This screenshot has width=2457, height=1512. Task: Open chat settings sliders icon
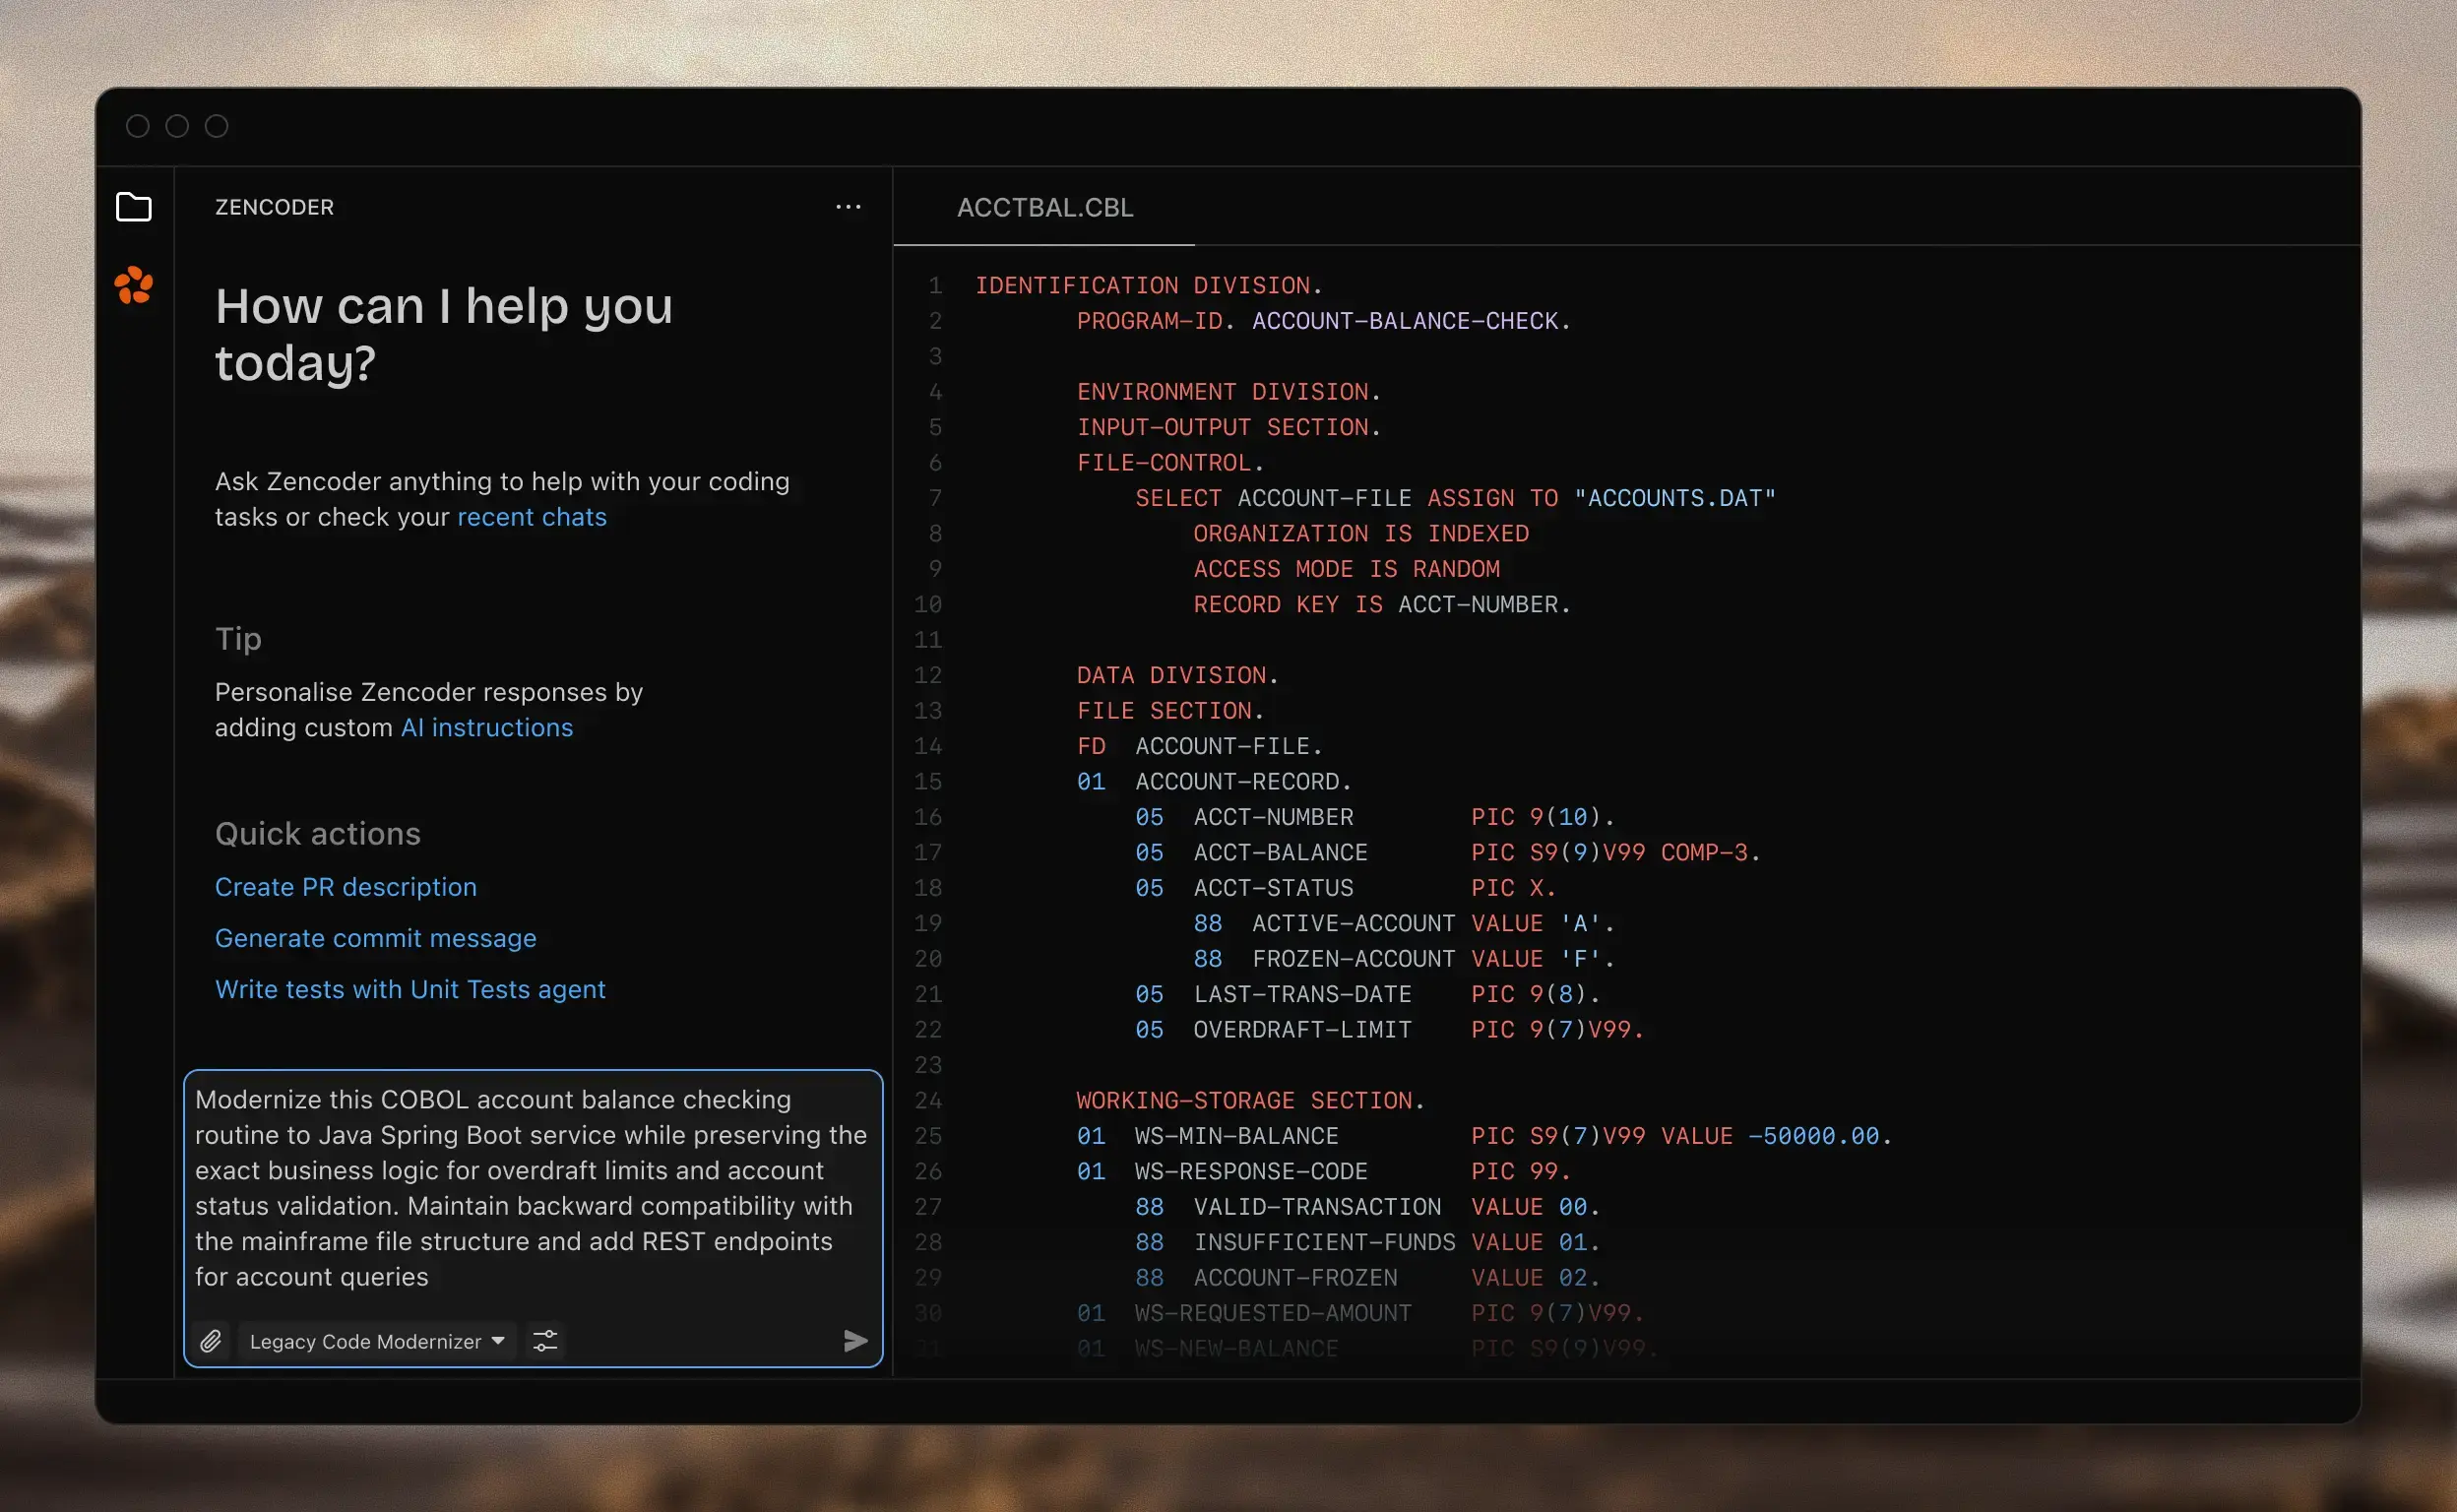pos(545,1341)
